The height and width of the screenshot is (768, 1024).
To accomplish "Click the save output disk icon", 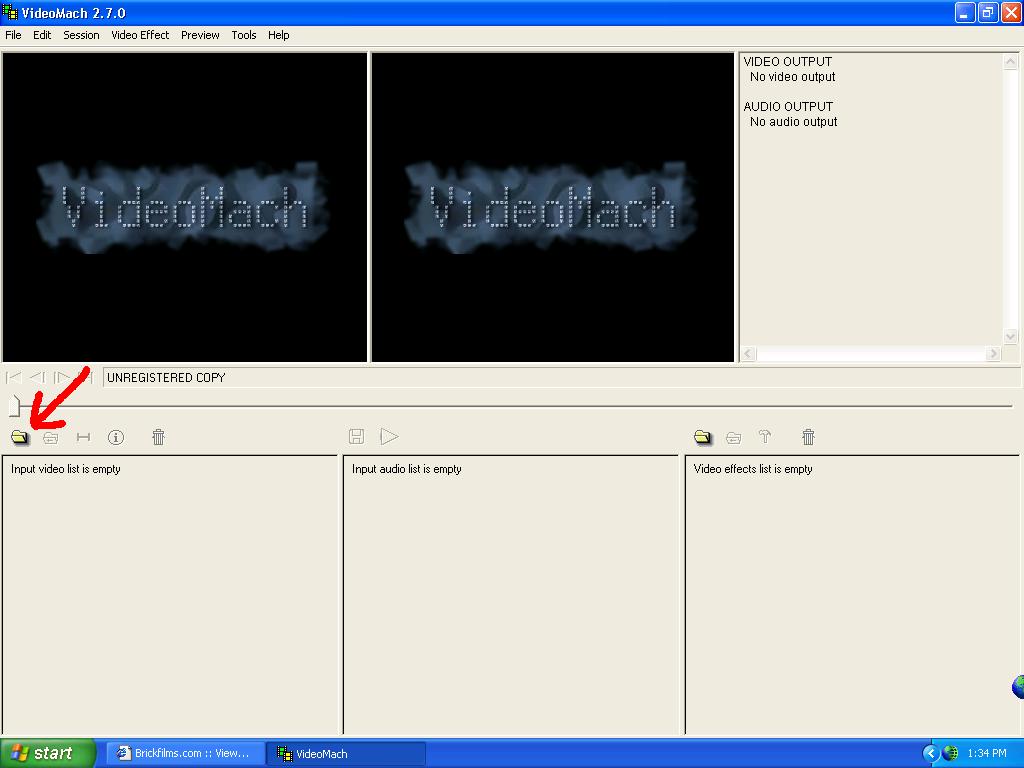I will (356, 436).
